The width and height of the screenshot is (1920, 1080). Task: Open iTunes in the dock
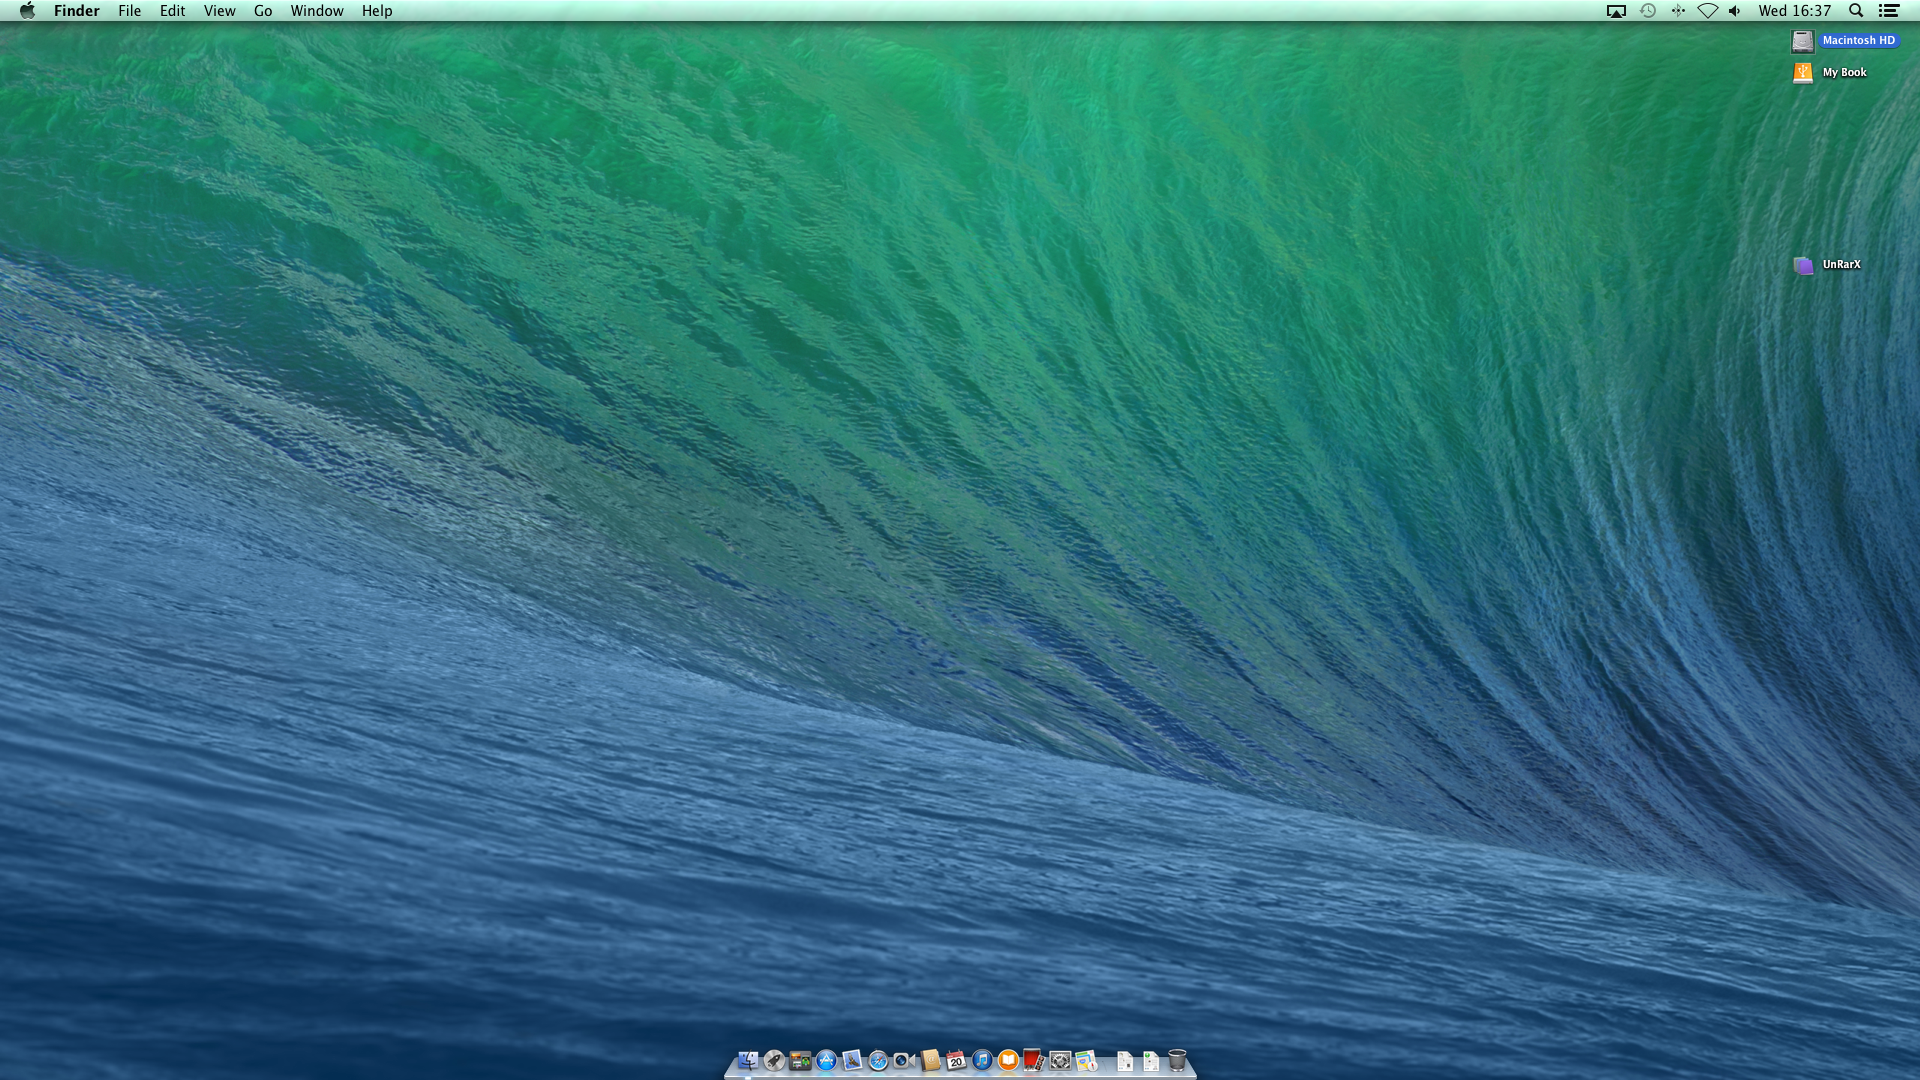coord(982,1061)
